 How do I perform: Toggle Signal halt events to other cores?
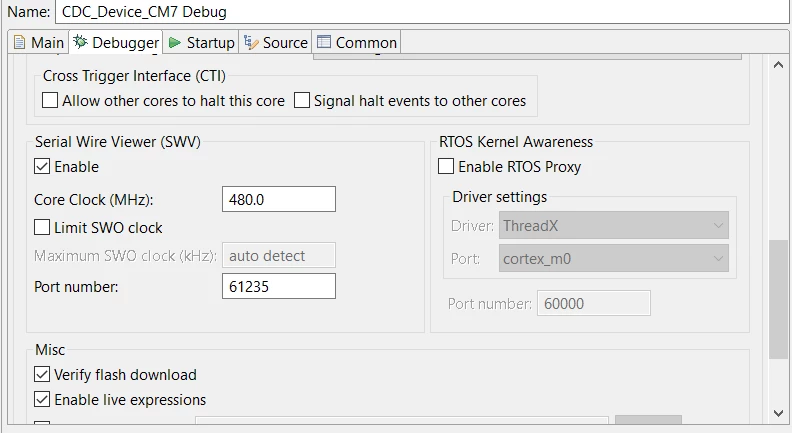302,100
